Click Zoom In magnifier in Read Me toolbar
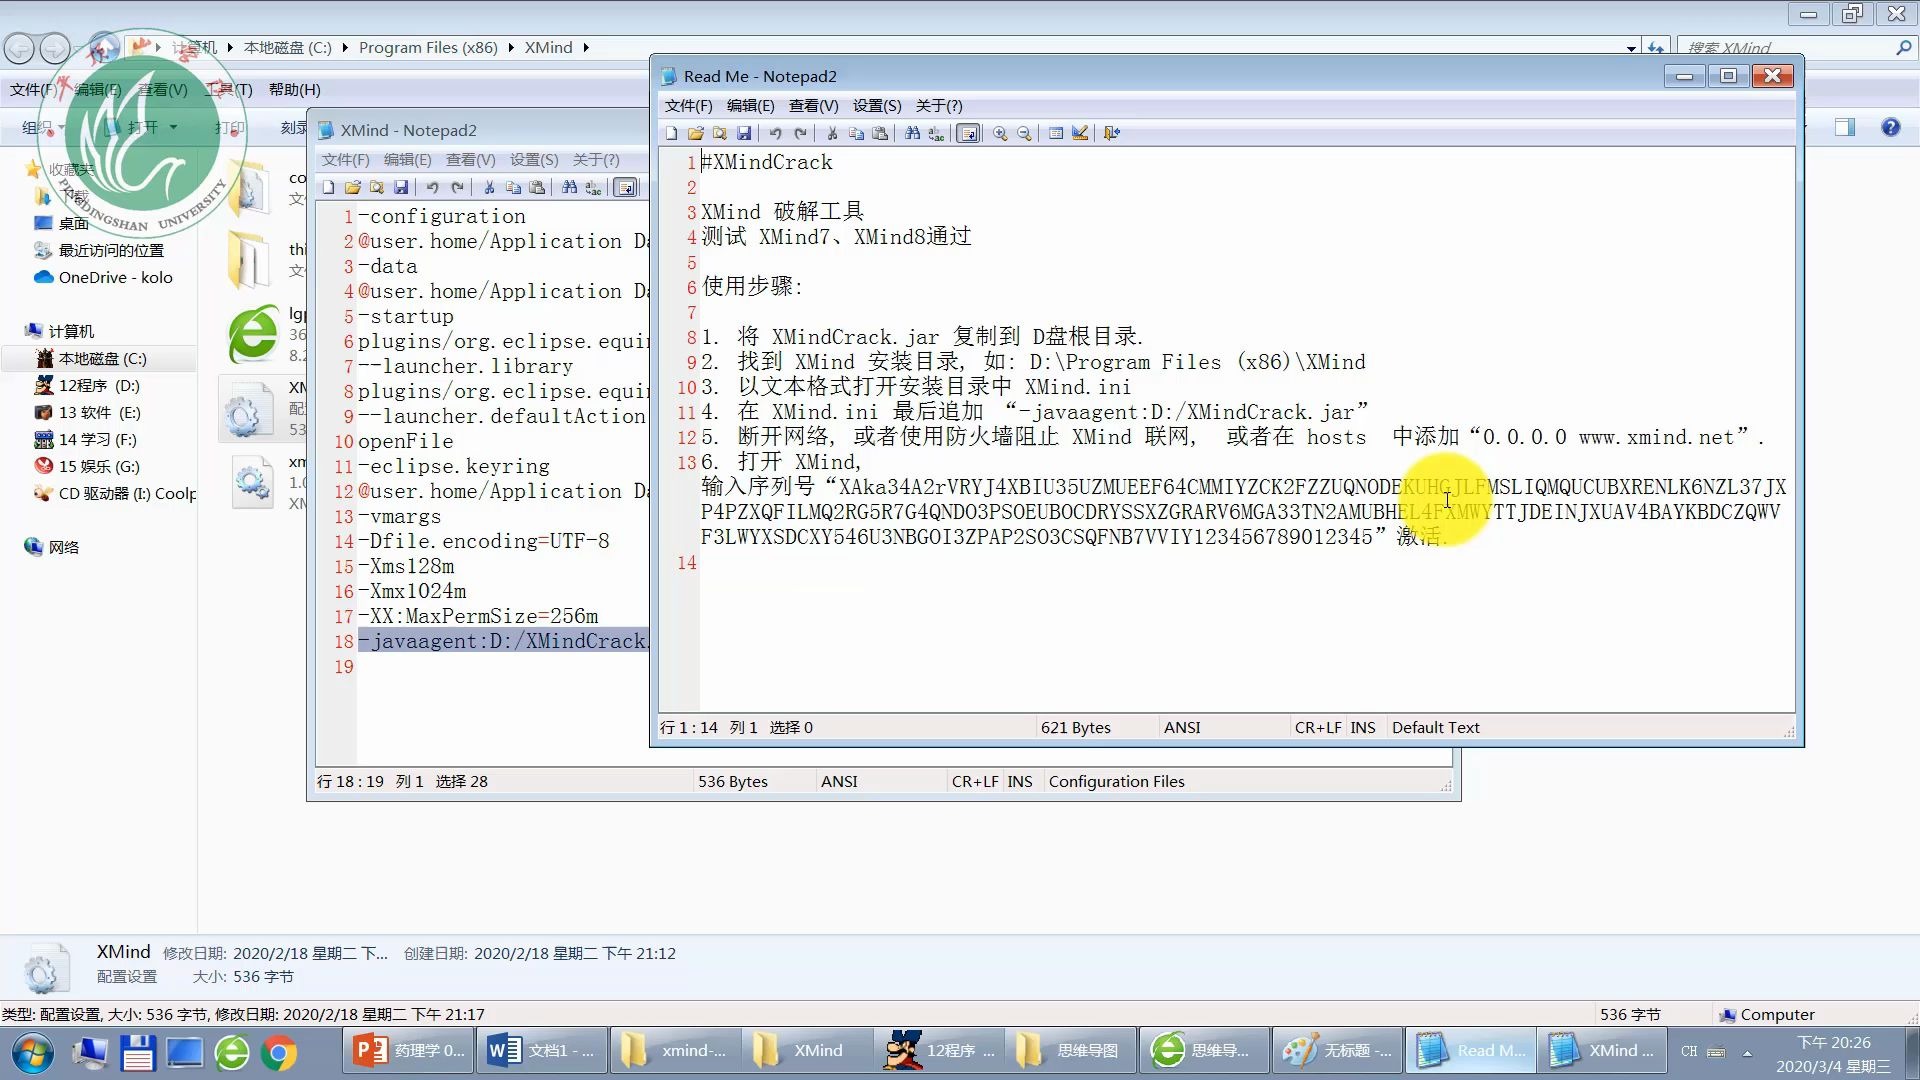 tap(1000, 133)
